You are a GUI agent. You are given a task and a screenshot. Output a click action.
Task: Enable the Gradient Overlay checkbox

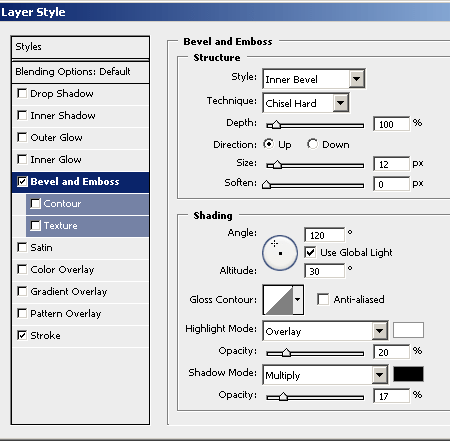point(22,291)
